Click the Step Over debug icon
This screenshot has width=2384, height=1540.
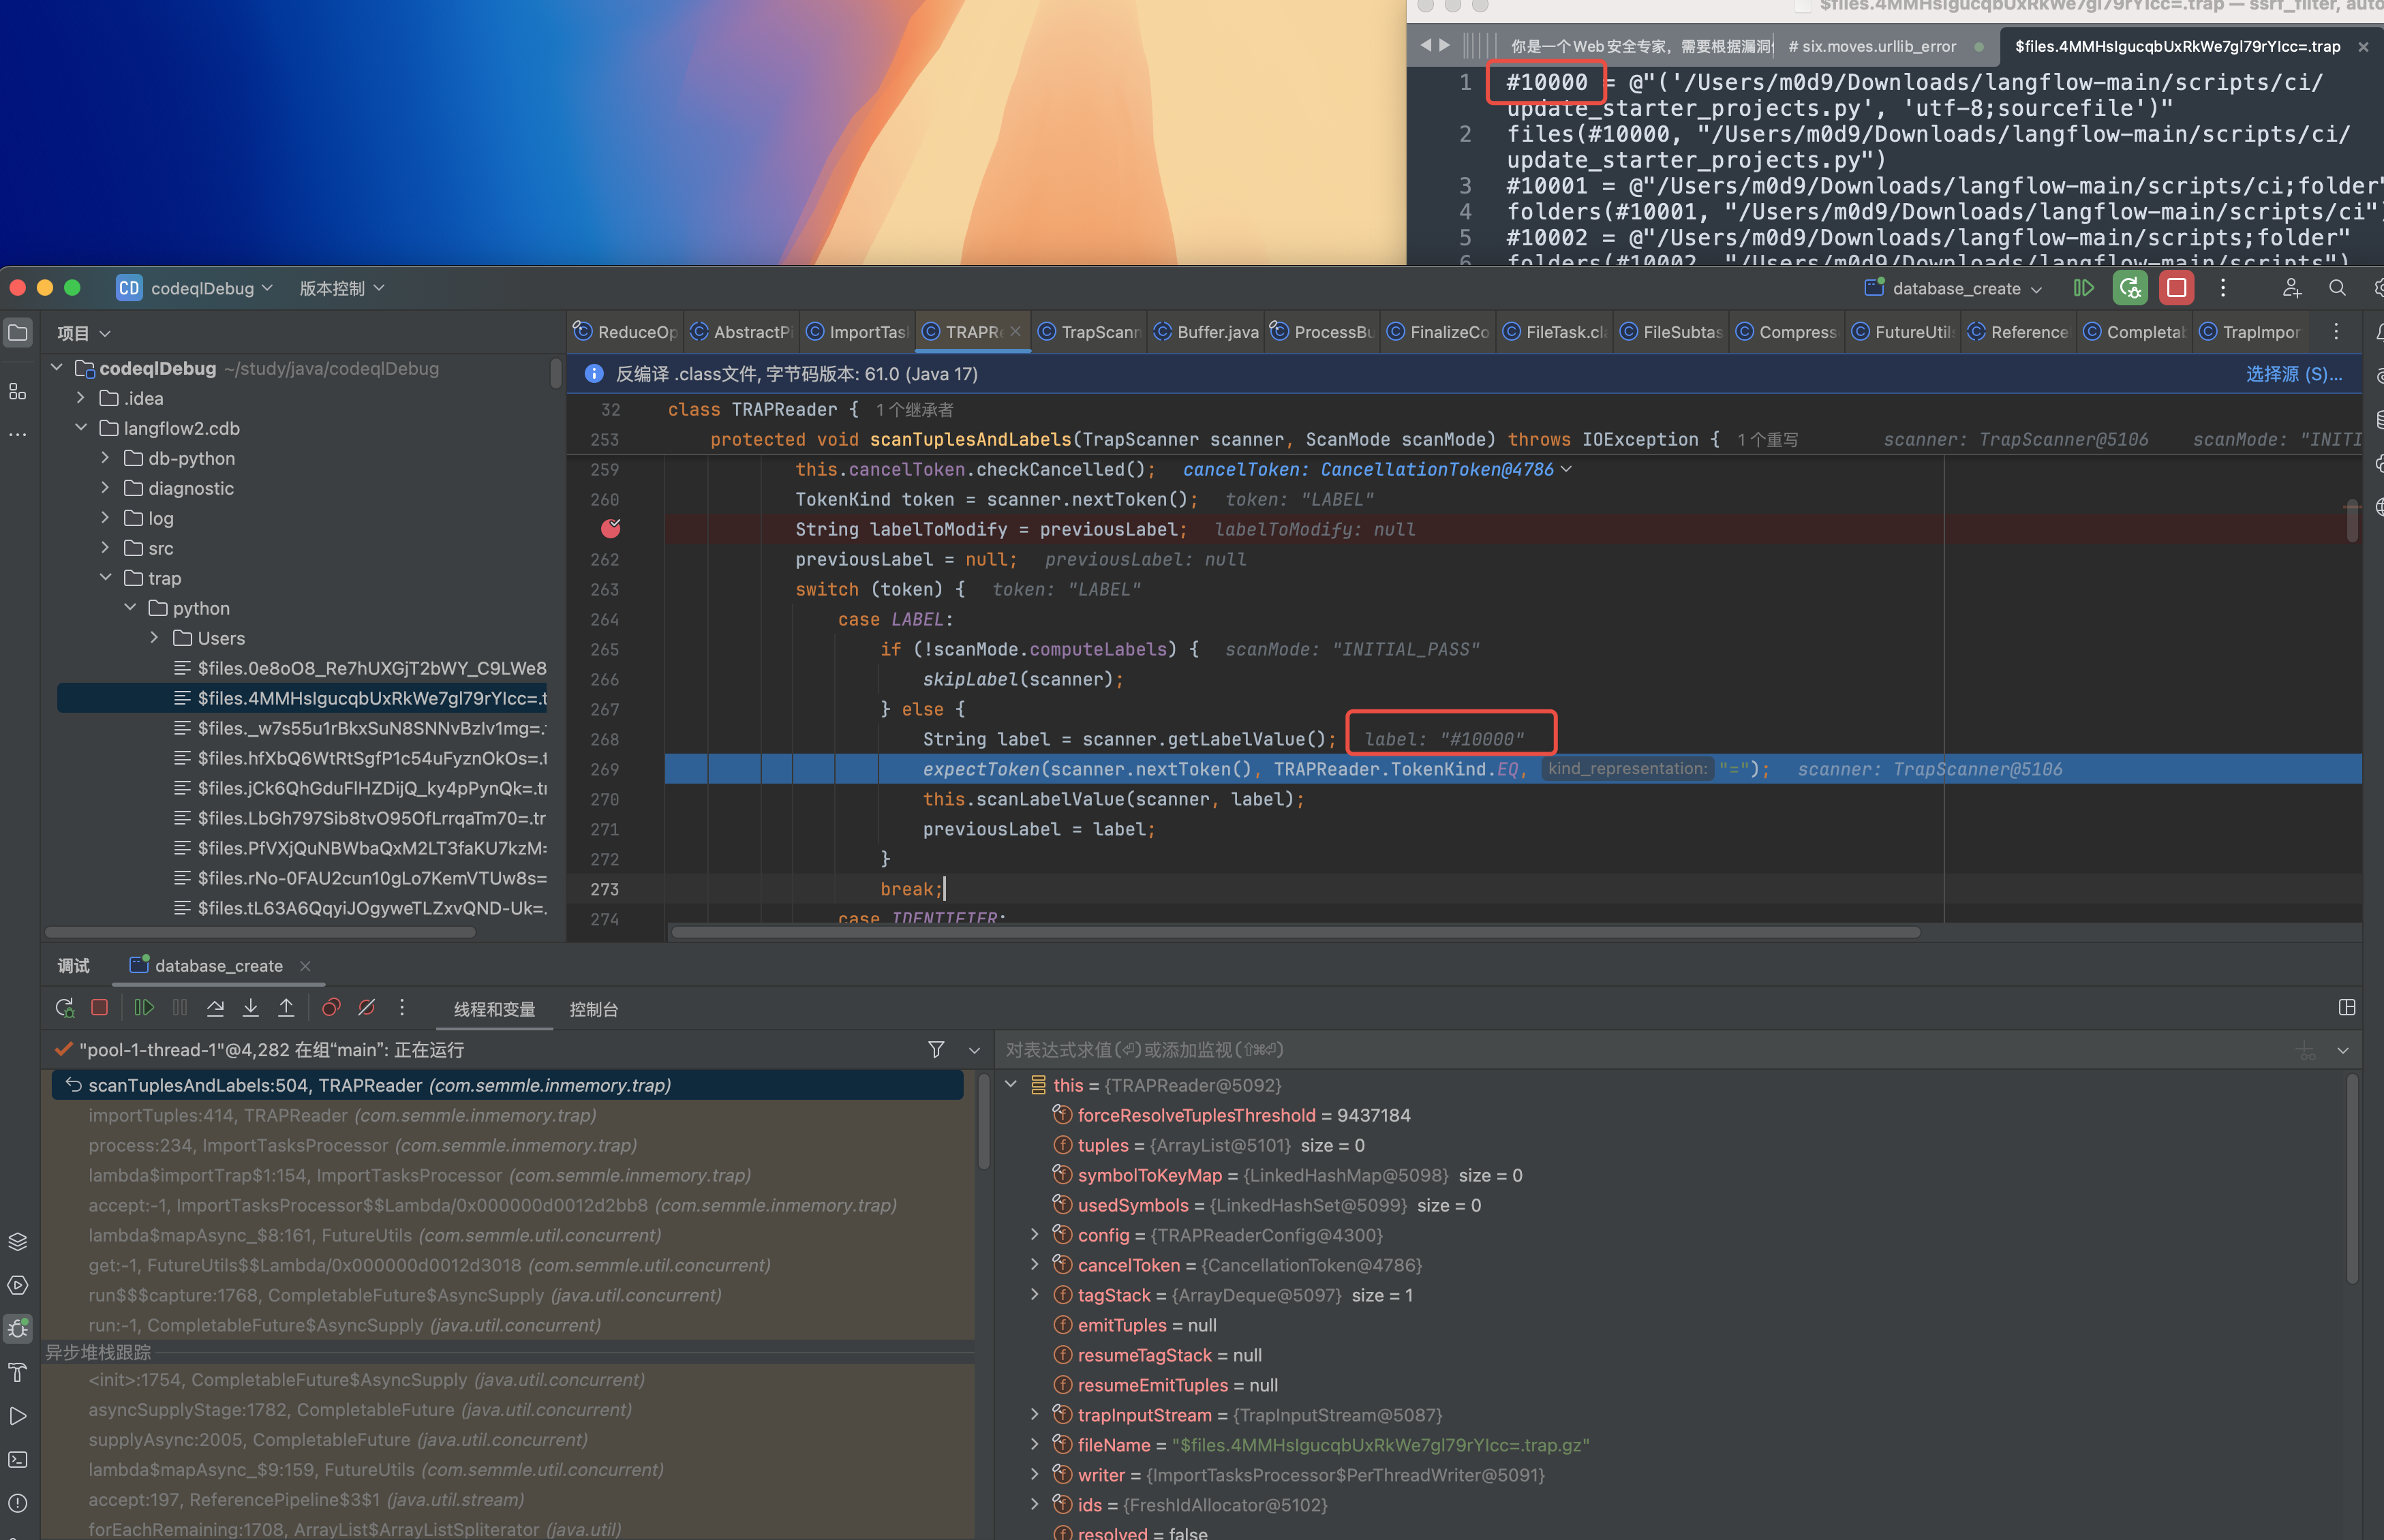click(x=215, y=1008)
